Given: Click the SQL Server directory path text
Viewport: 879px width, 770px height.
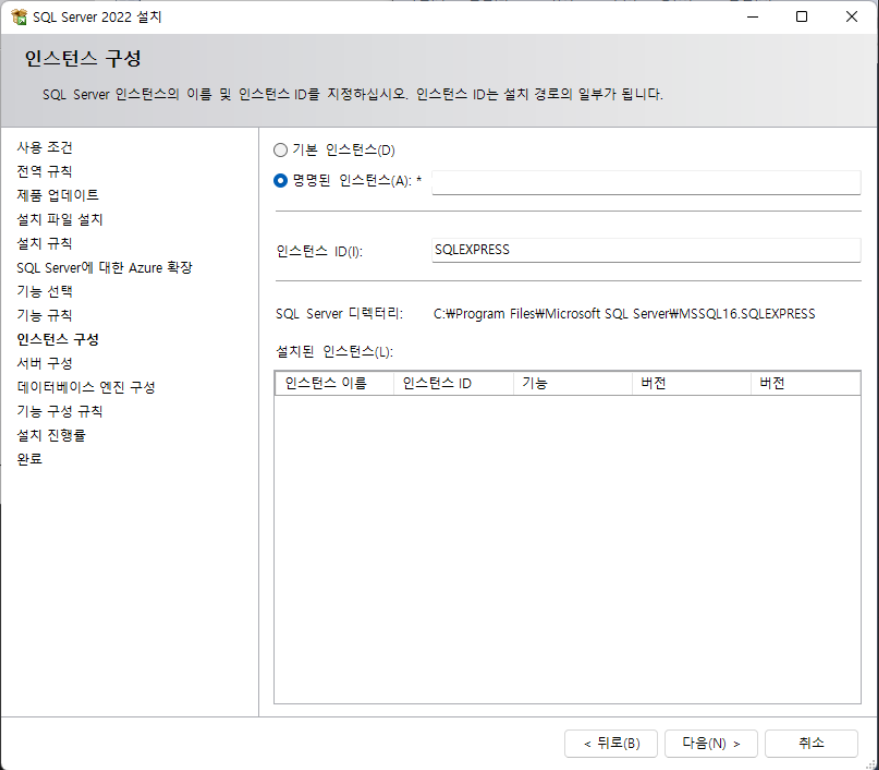Looking at the screenshot, I should (624, 314).
